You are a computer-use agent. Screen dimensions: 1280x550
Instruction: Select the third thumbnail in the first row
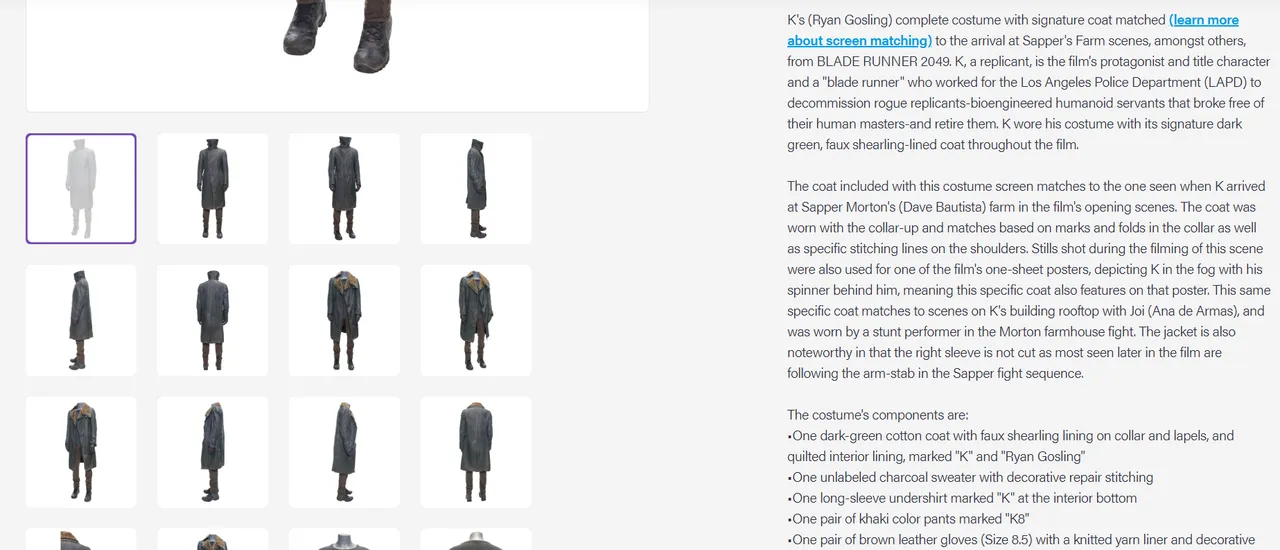[x=344, y=189]
